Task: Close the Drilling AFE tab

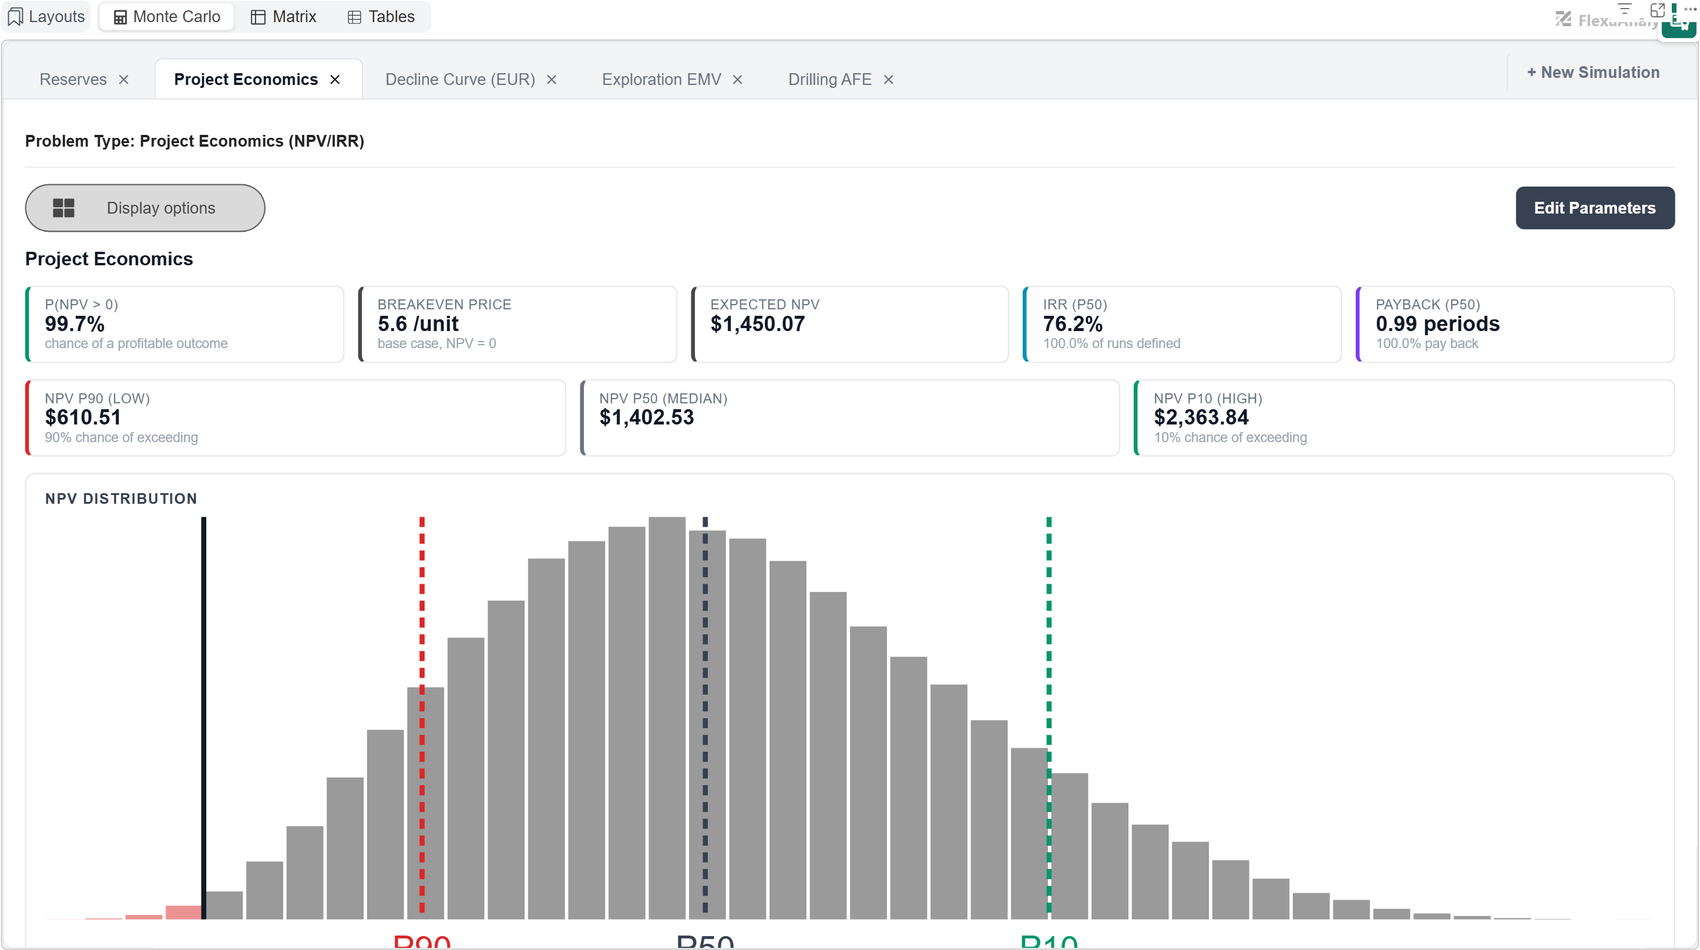Action: pos(888,80)
